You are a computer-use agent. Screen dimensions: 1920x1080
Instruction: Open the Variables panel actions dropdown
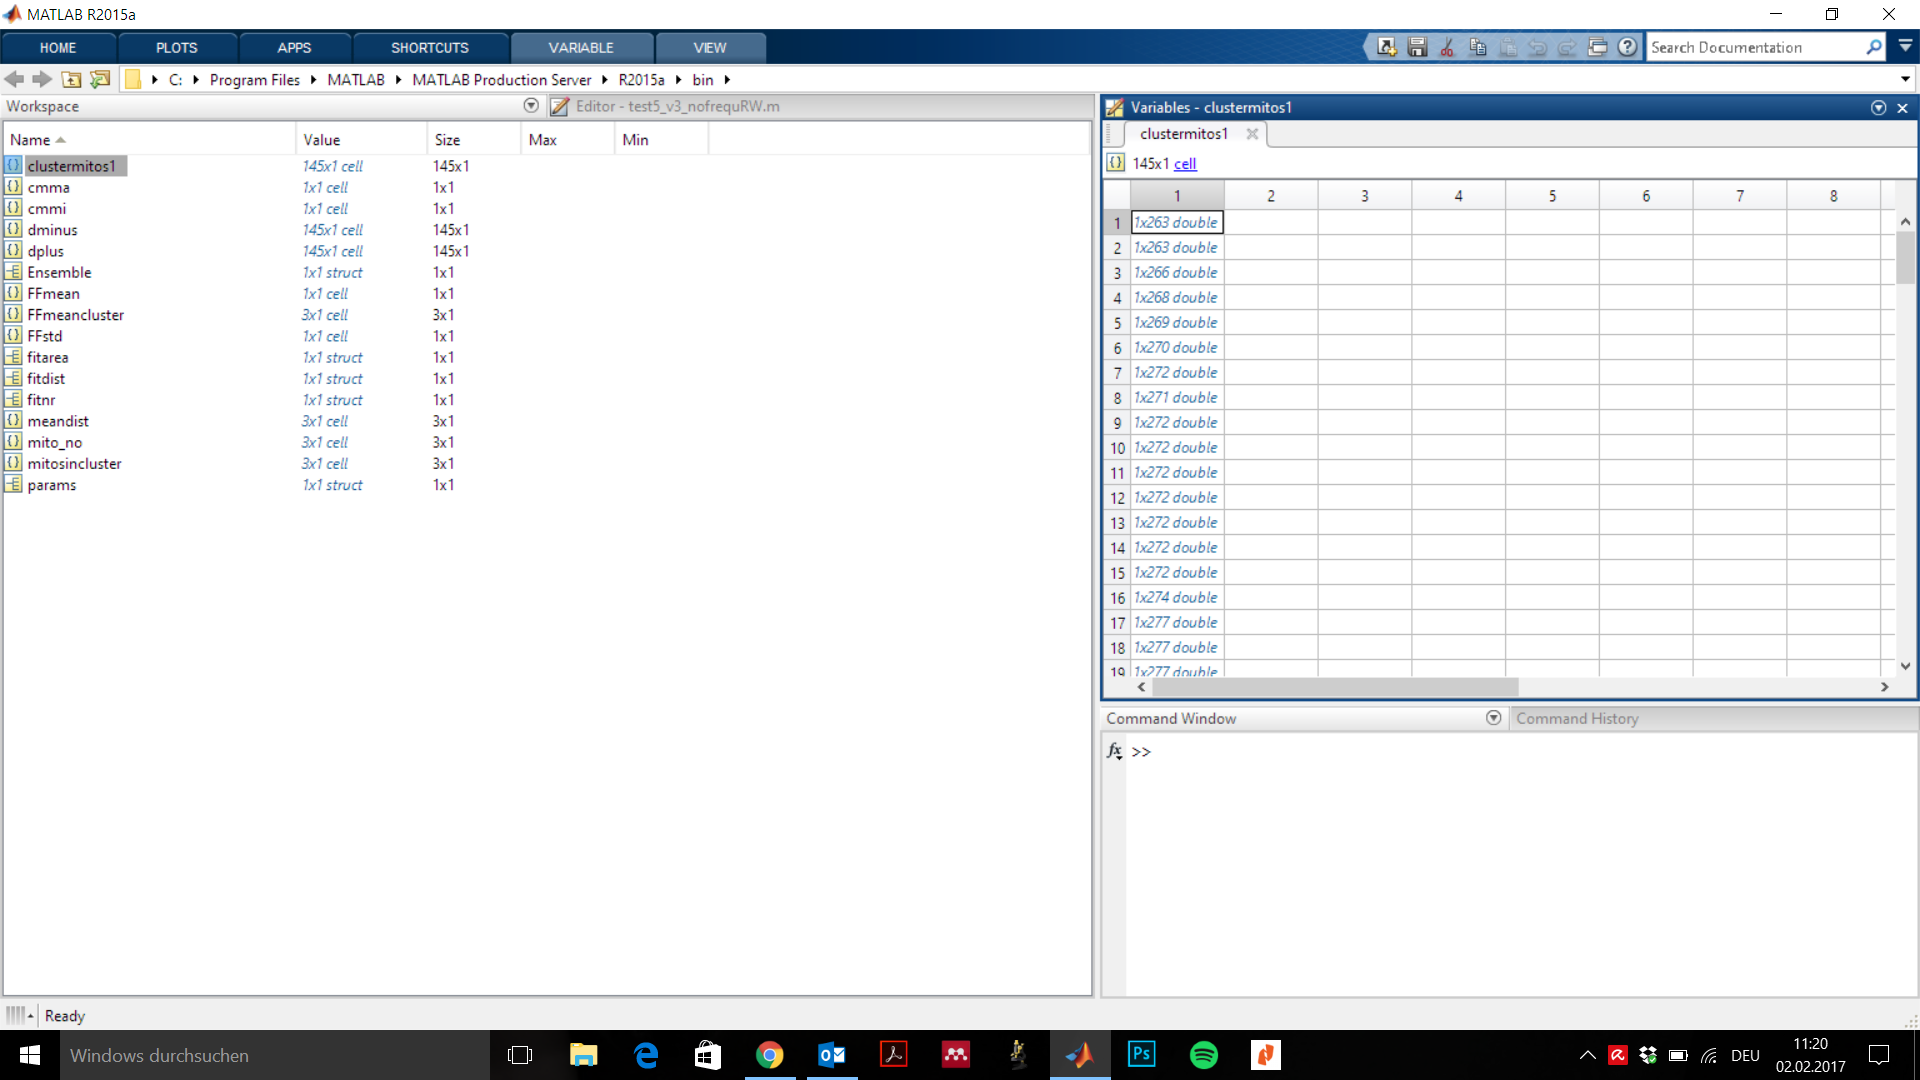pyautogui.click(x=1878, y=107)
